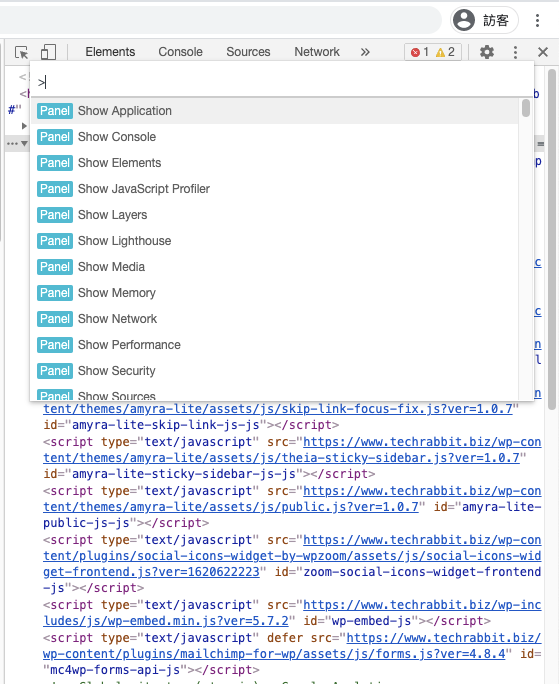Select Show Media command
This screenshot has height=684, width=559.
tap(274, 267)
